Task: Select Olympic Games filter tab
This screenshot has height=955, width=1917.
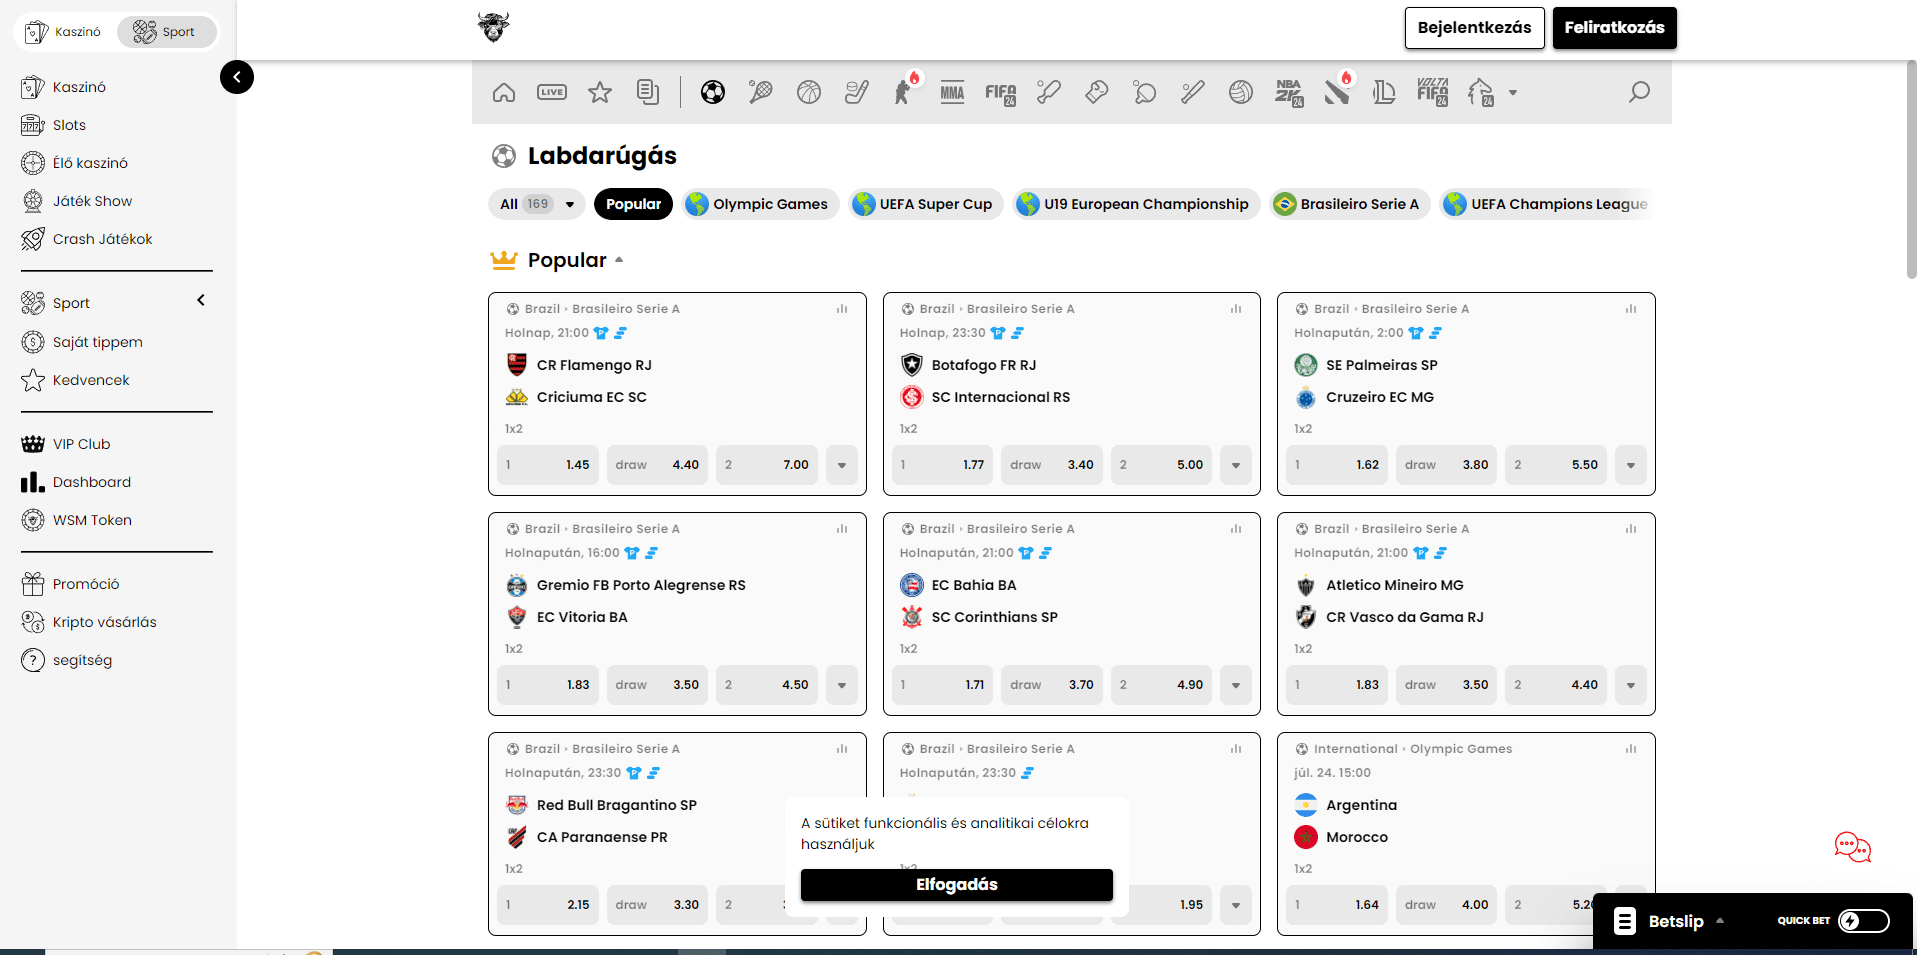Action: [761, 204]
